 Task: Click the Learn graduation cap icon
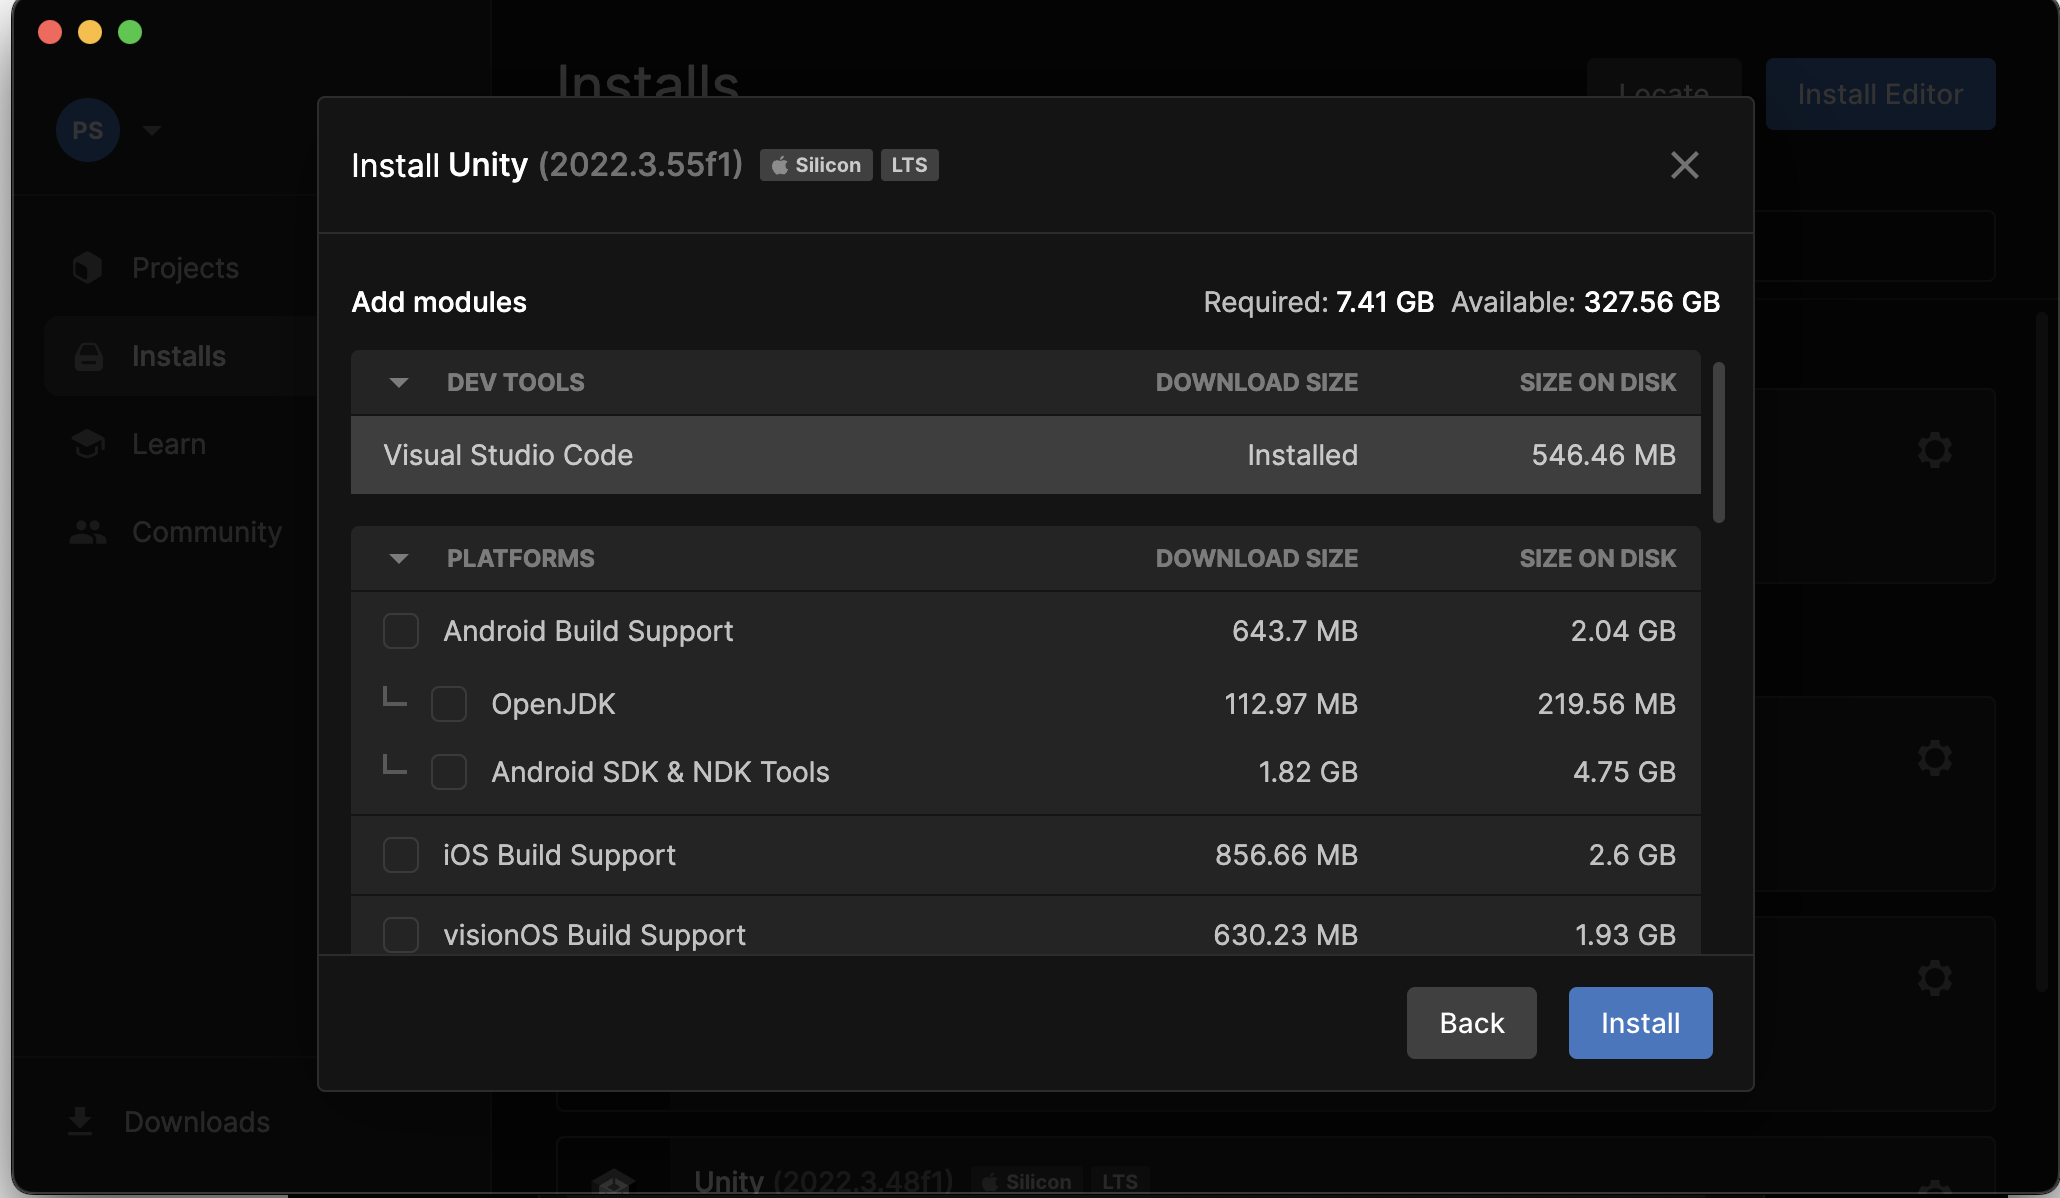(88, 444)
